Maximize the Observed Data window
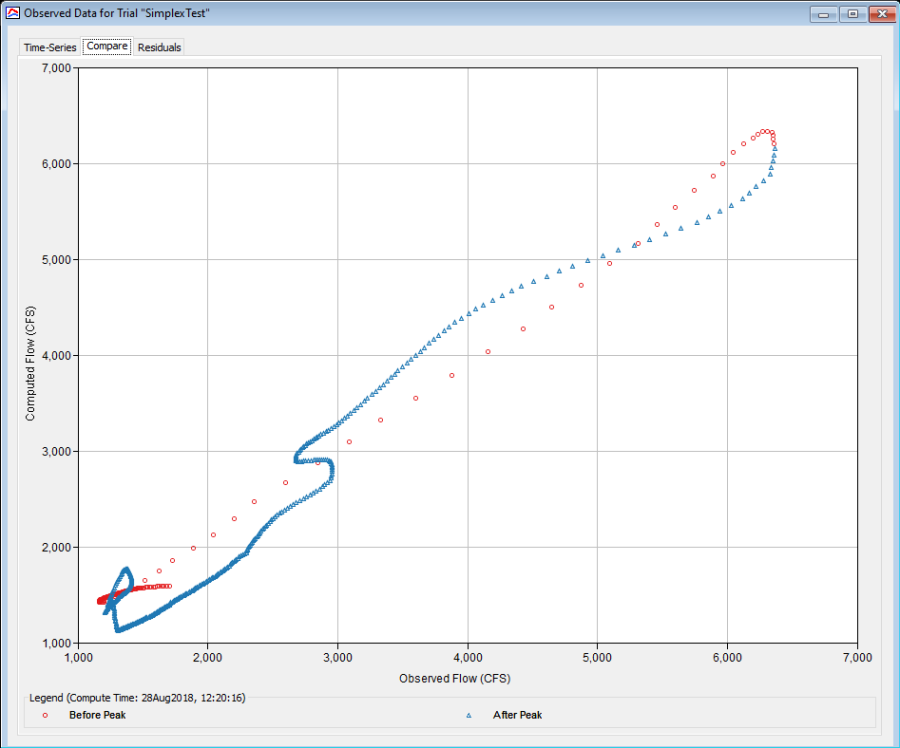This screenshot has width=900, height=748. [x=852, y=14]
